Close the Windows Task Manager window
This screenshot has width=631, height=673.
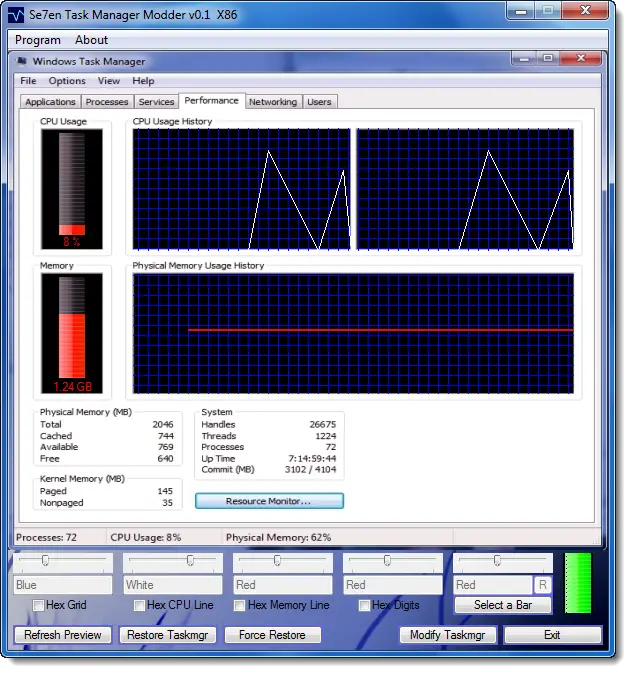pos(581,58)
